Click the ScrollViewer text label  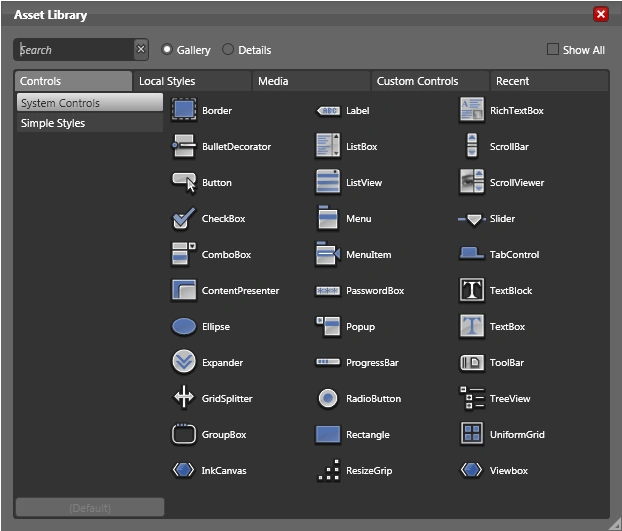[517, 183]
